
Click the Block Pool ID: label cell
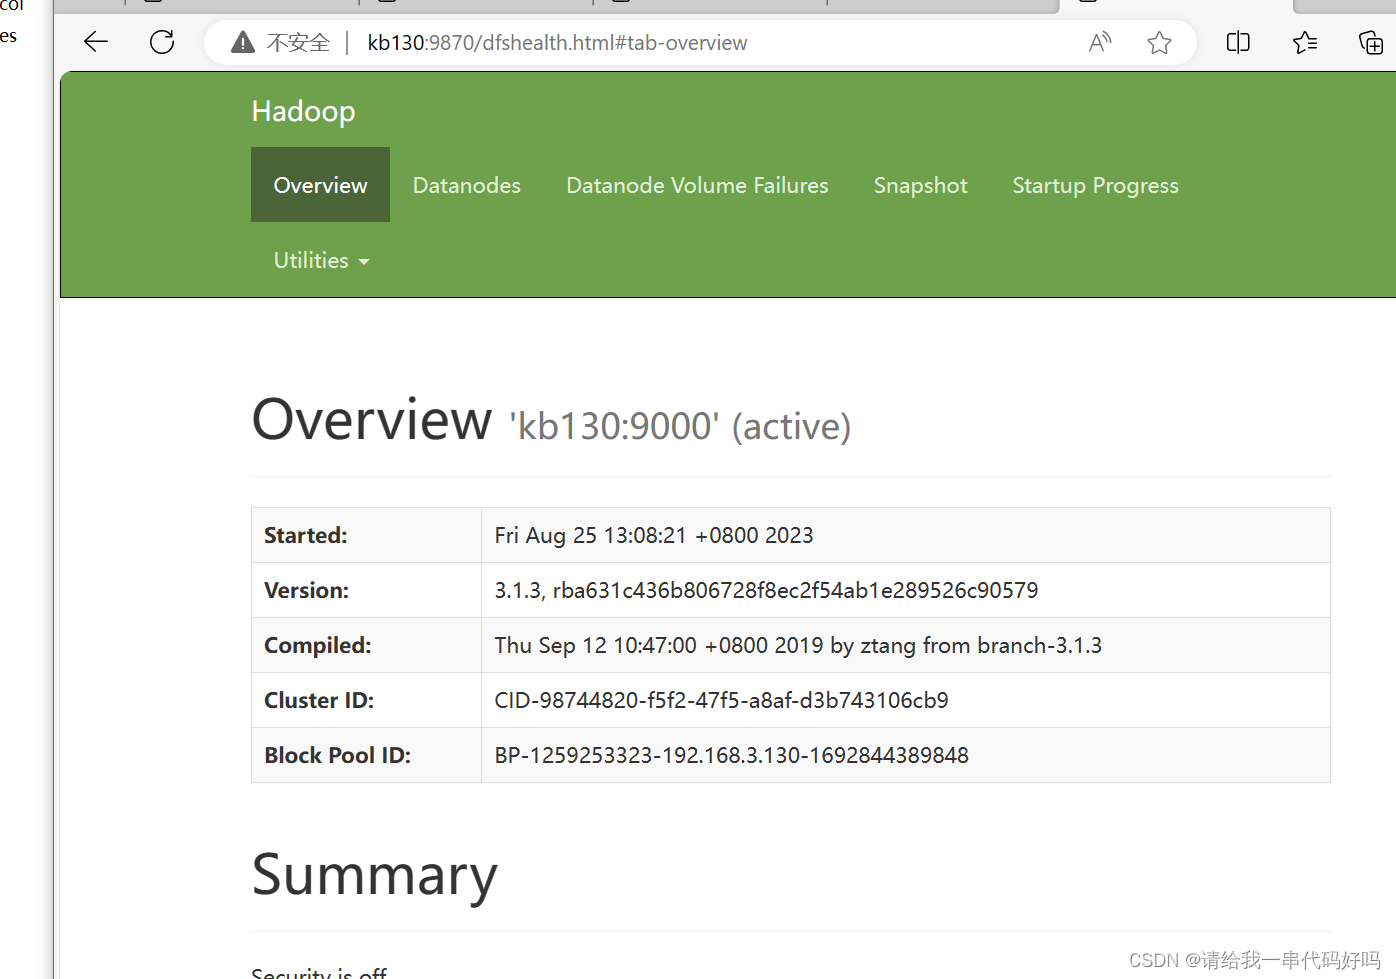pos(366,755)
